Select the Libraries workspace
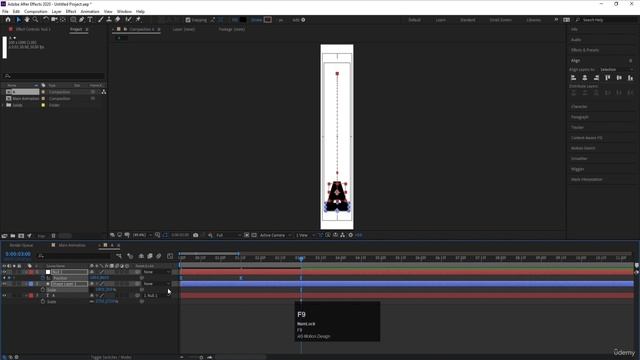 pos(533,20)
